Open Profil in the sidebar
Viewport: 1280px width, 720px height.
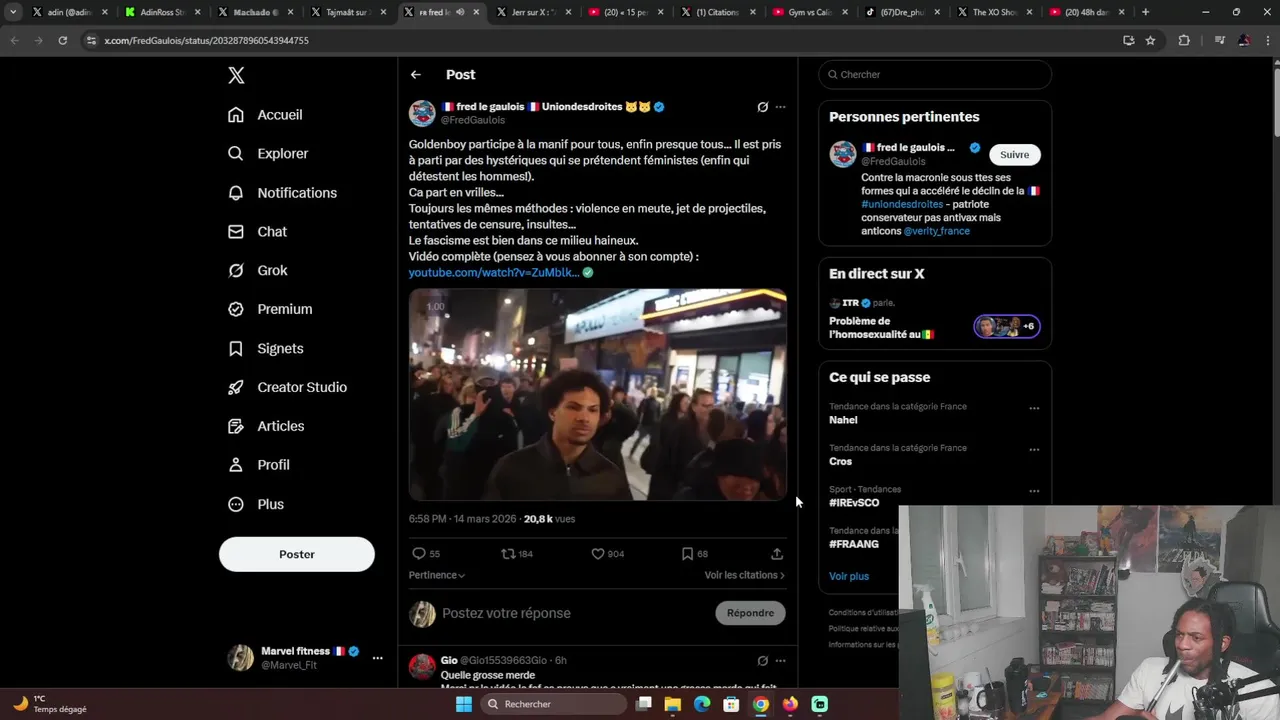coord(259,466)
